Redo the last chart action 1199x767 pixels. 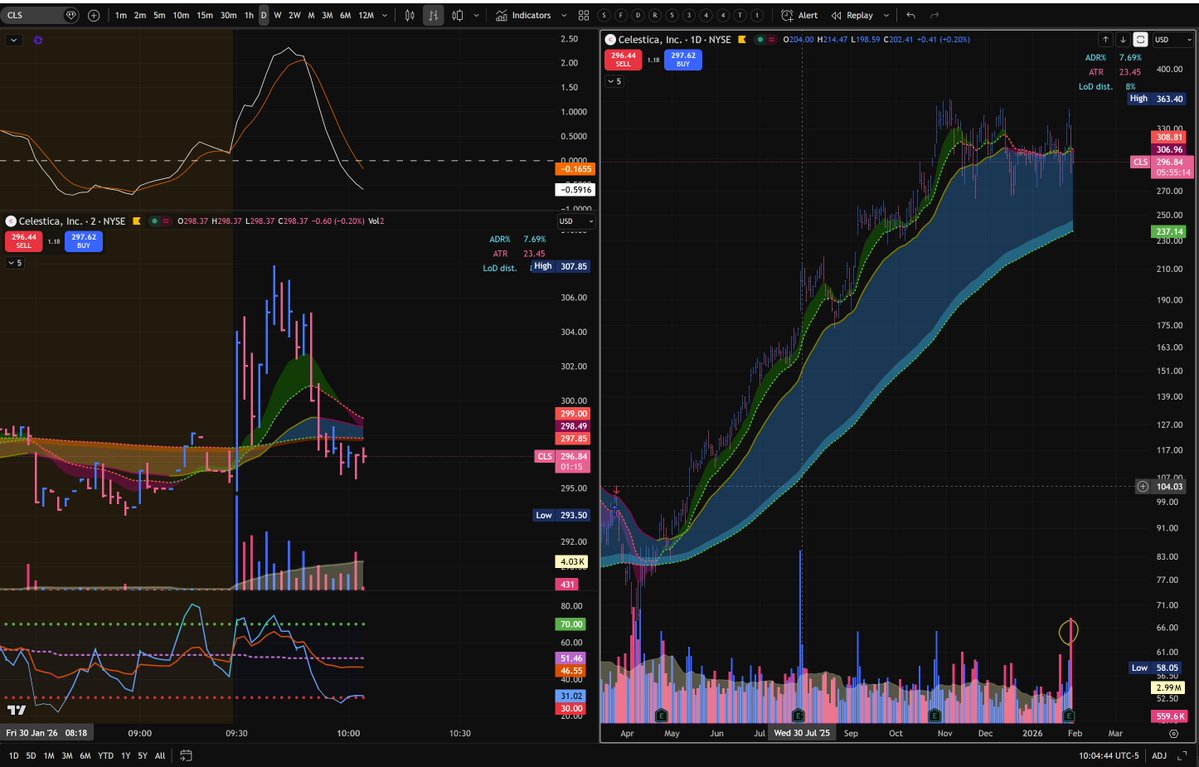pyautogui.click(x=934, y=15)
